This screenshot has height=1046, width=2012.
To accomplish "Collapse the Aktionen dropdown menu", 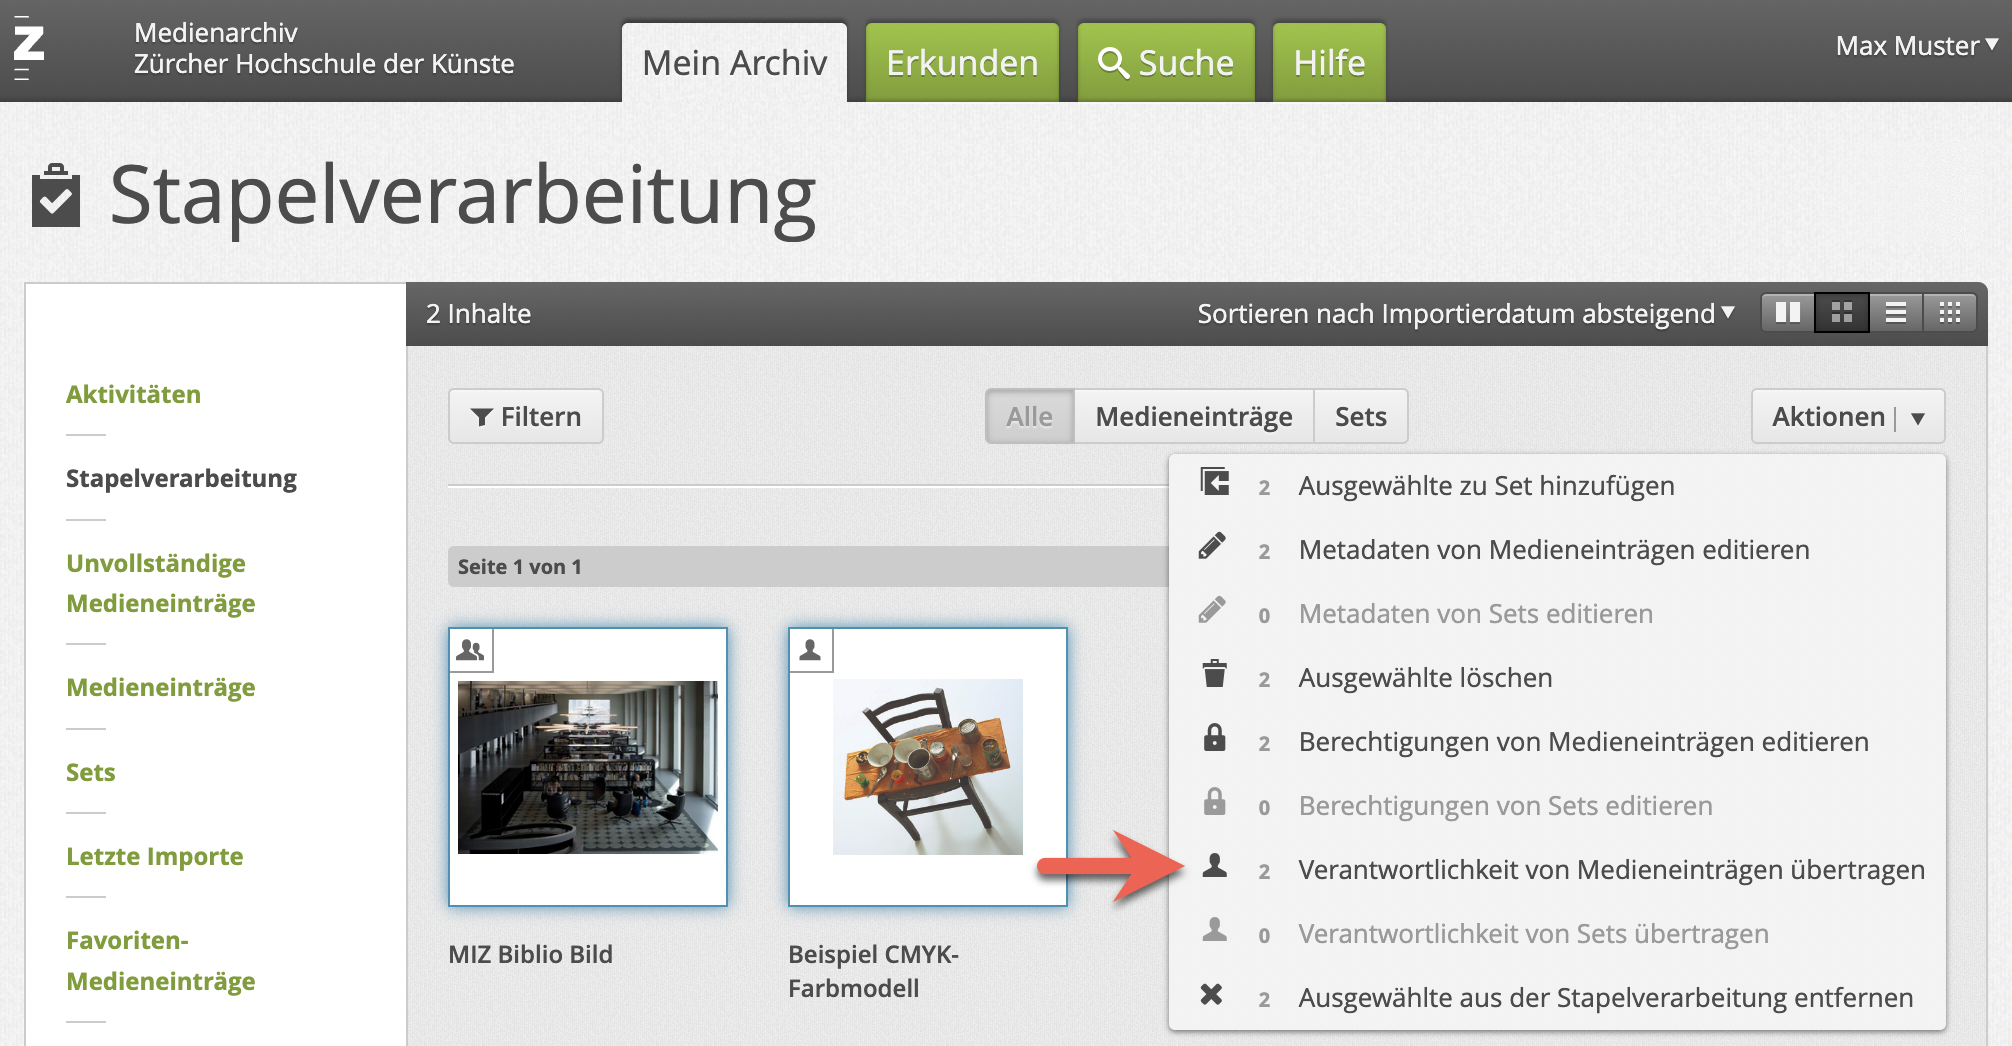I will [x=1847, y=416].
